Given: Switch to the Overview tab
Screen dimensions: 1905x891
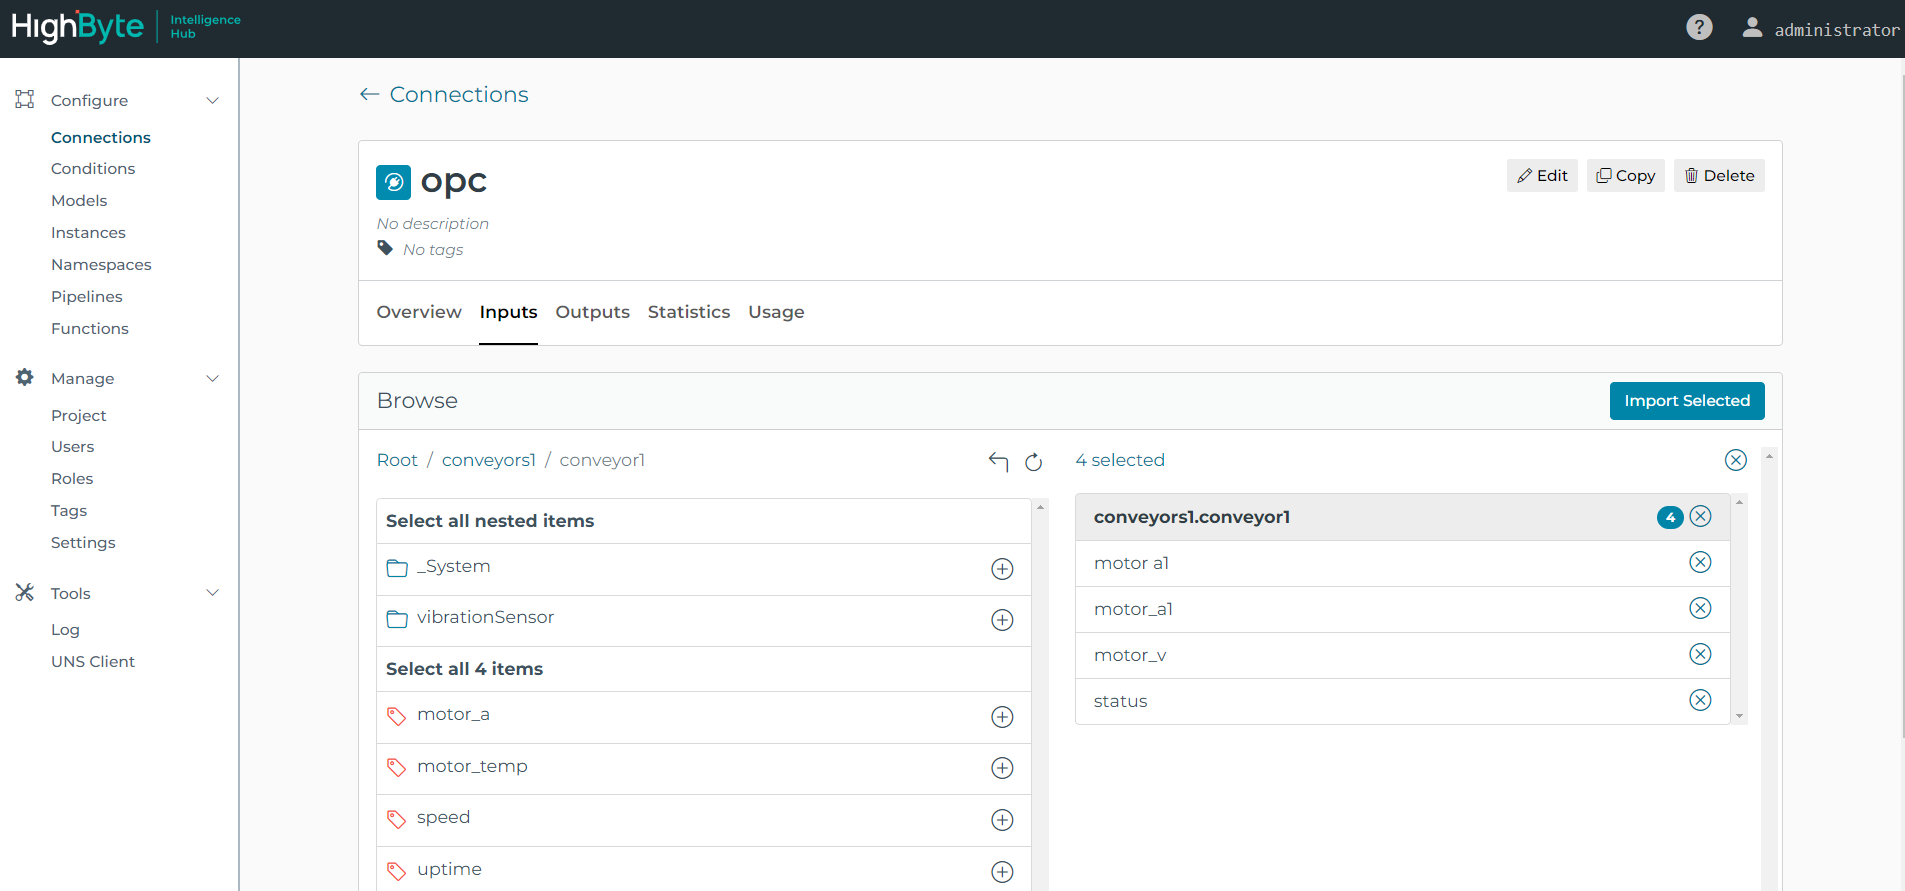Looking at the screenshot, I should click(x=419, y=312).
